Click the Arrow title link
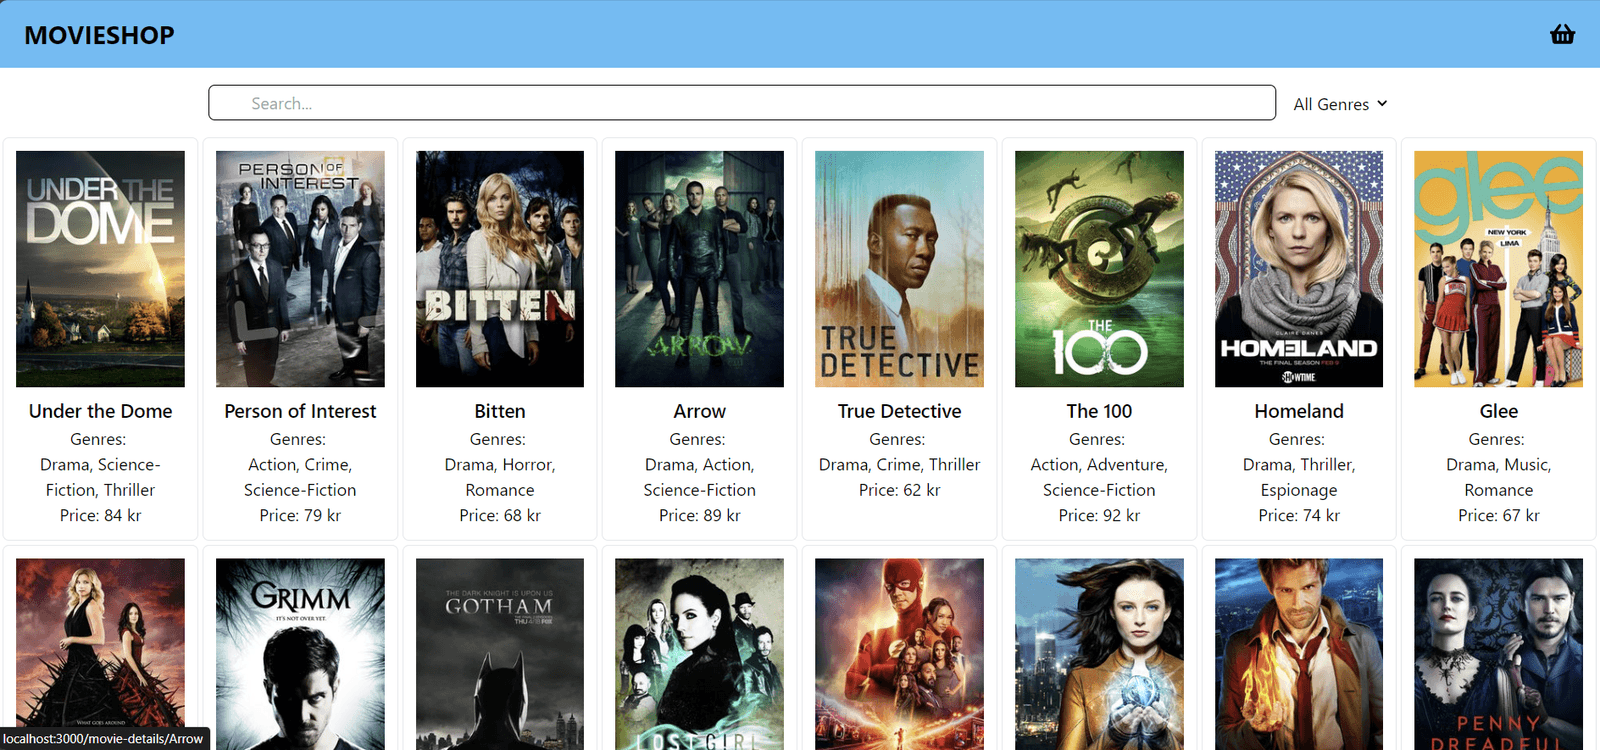The height and width of the screenshot is (750, 1600). click(699, 411)
